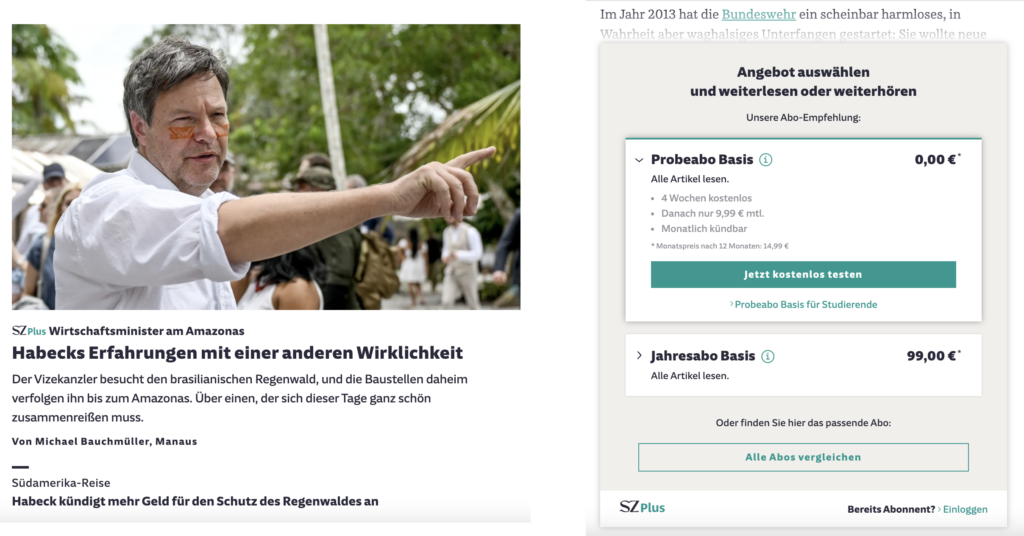Open headline Habecks Erfahrungen mit einer anderen Wirklichkeit

(x=237, y=353)
